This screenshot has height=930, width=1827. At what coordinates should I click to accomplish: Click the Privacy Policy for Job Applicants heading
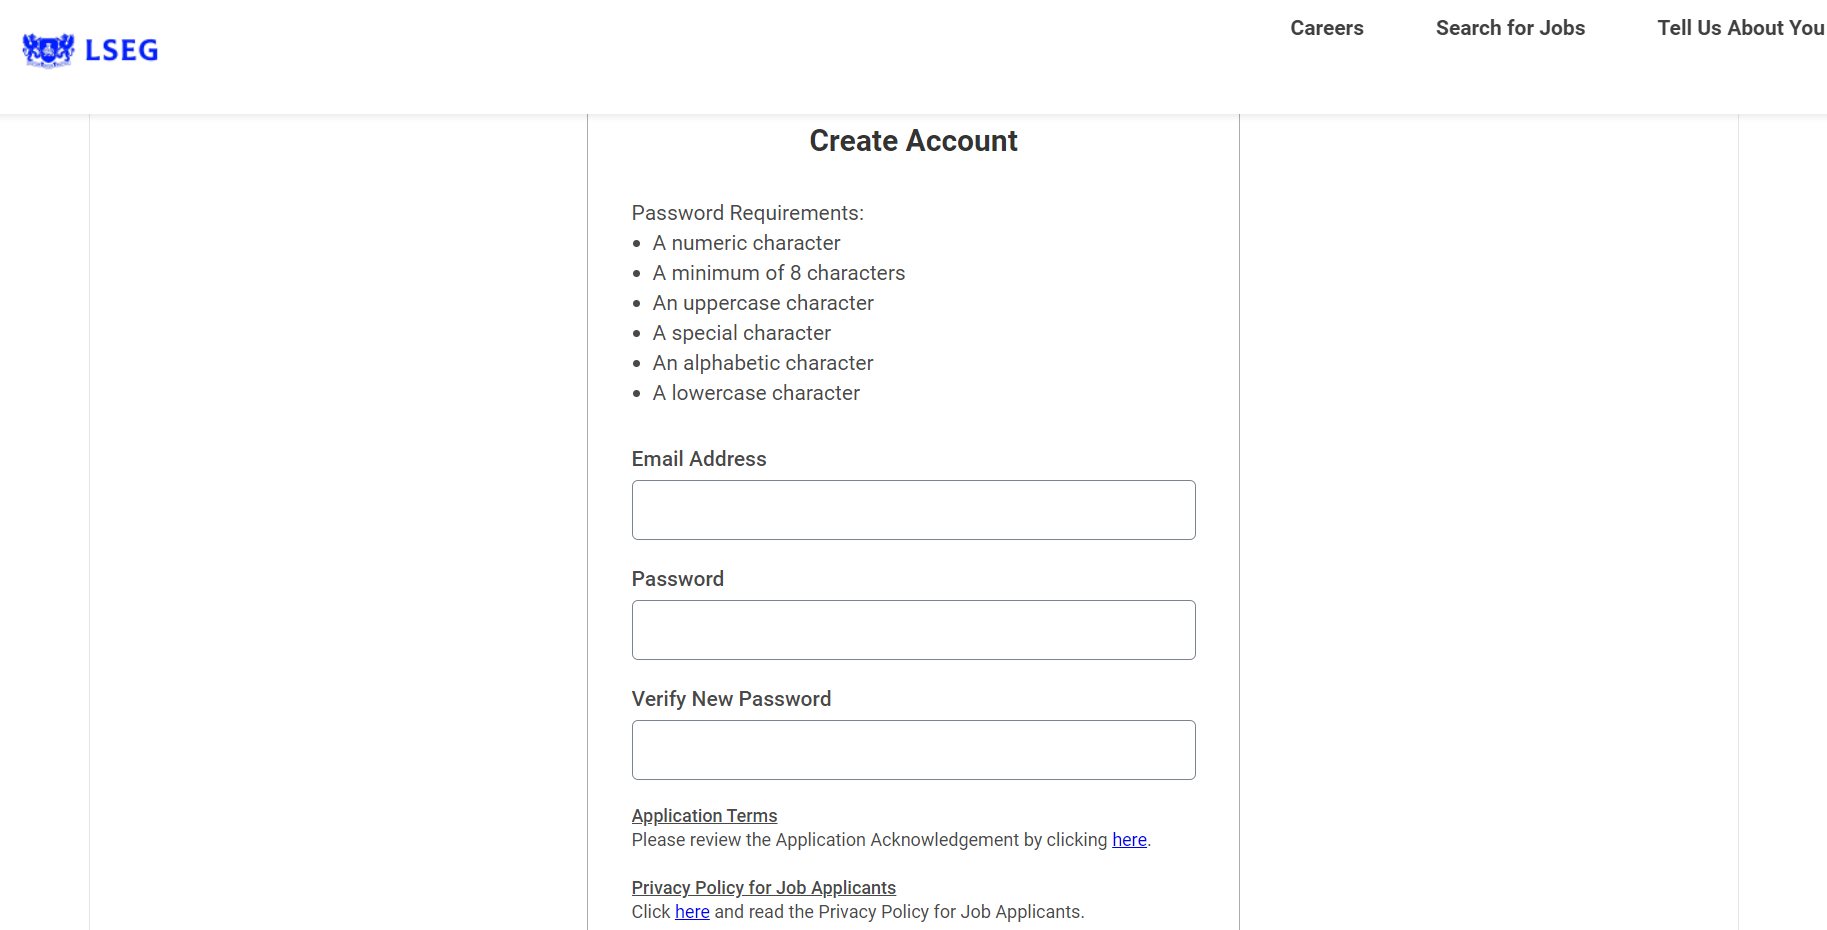pyautogui.click(x=763, y=888)
